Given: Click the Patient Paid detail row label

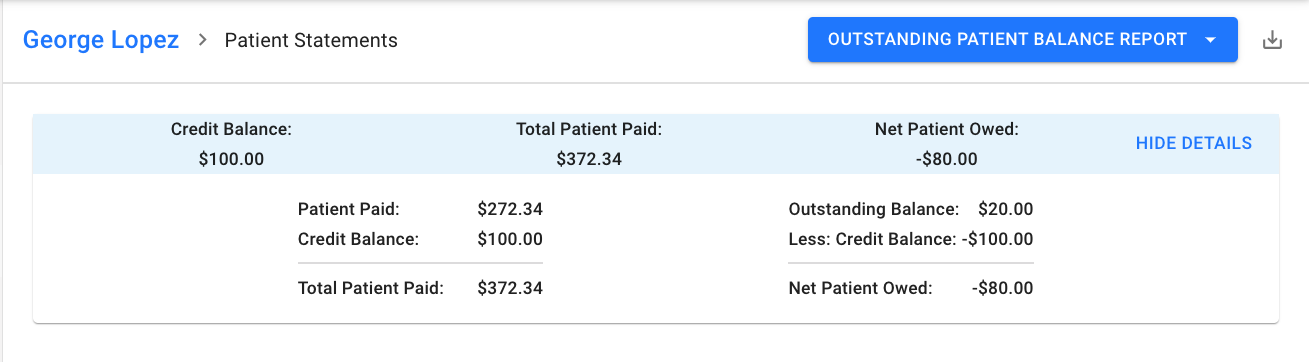Looking at the screenshot, I should [x=349, y=209].
